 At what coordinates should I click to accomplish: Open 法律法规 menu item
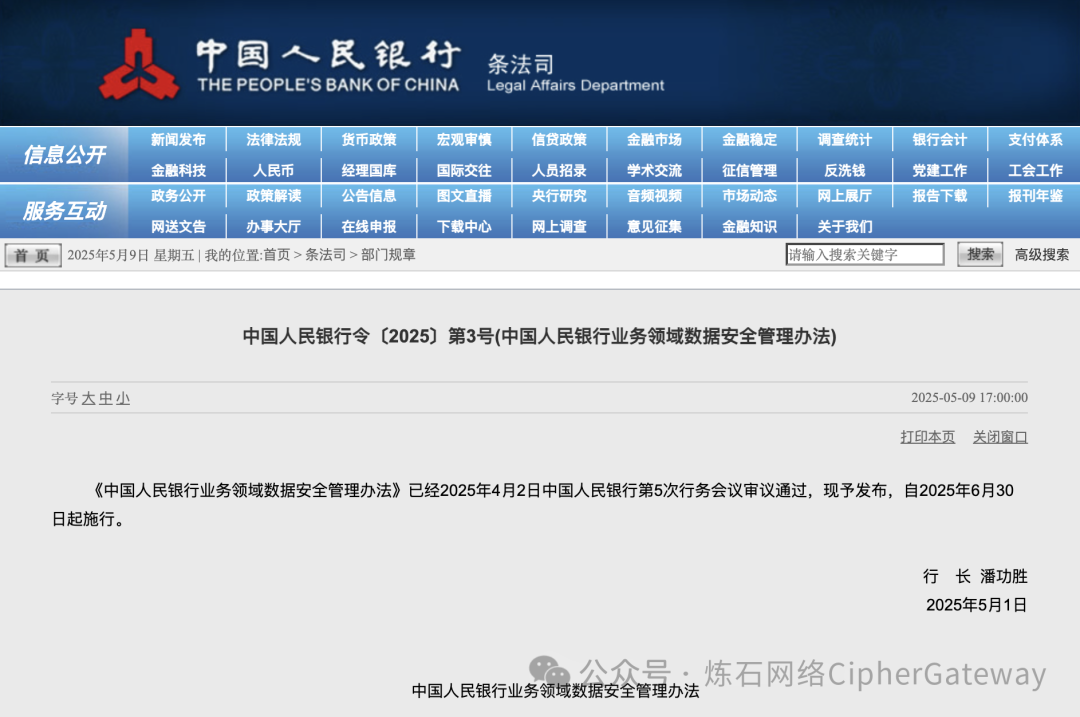point(273,140)
